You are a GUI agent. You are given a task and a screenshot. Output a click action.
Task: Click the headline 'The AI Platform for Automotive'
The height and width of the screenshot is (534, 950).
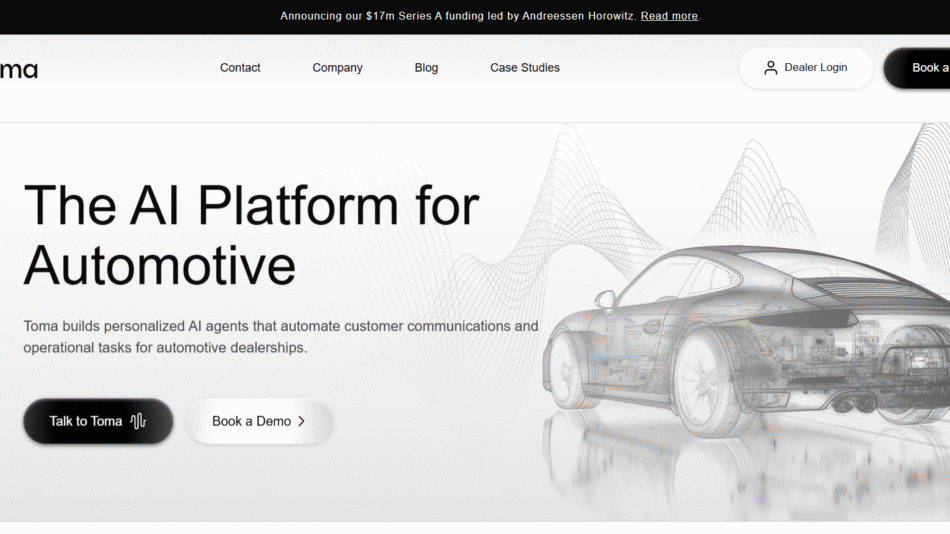pyautogui.click(x=251, y=235)
